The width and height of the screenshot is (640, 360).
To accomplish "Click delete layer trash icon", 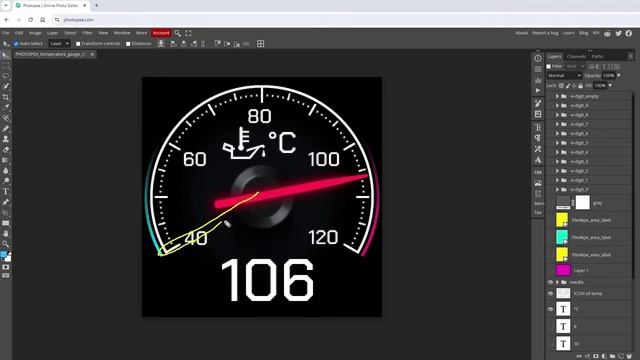I will 629,356.
